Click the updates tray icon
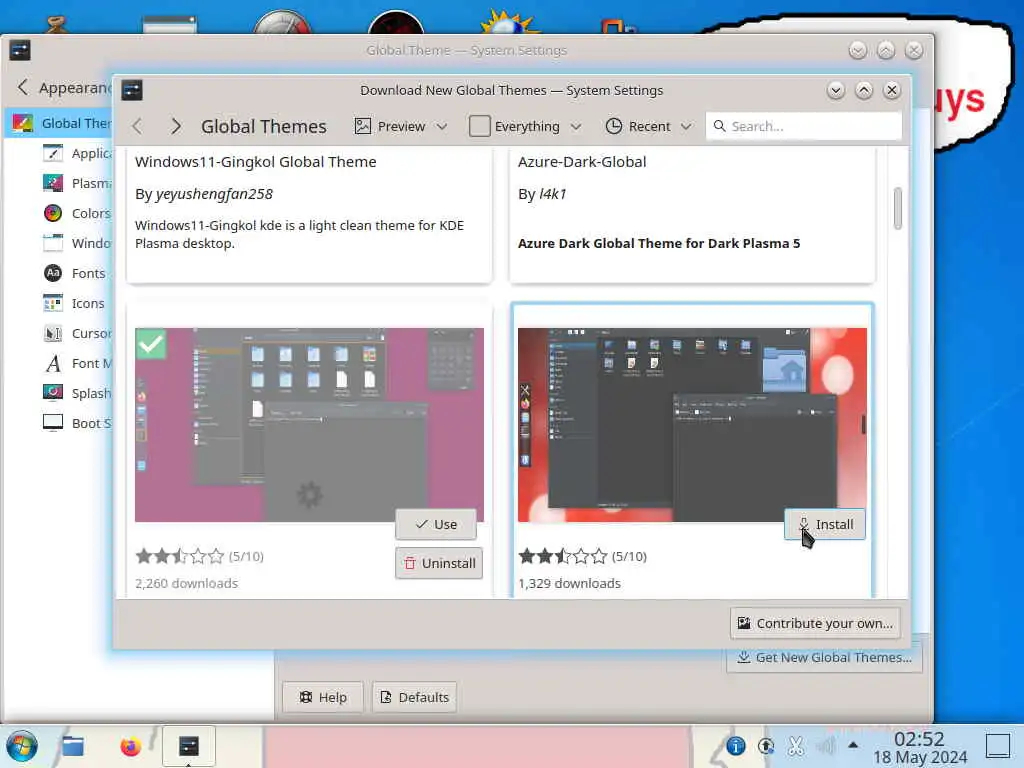1024x768 pixels. (x=766, y=746)
